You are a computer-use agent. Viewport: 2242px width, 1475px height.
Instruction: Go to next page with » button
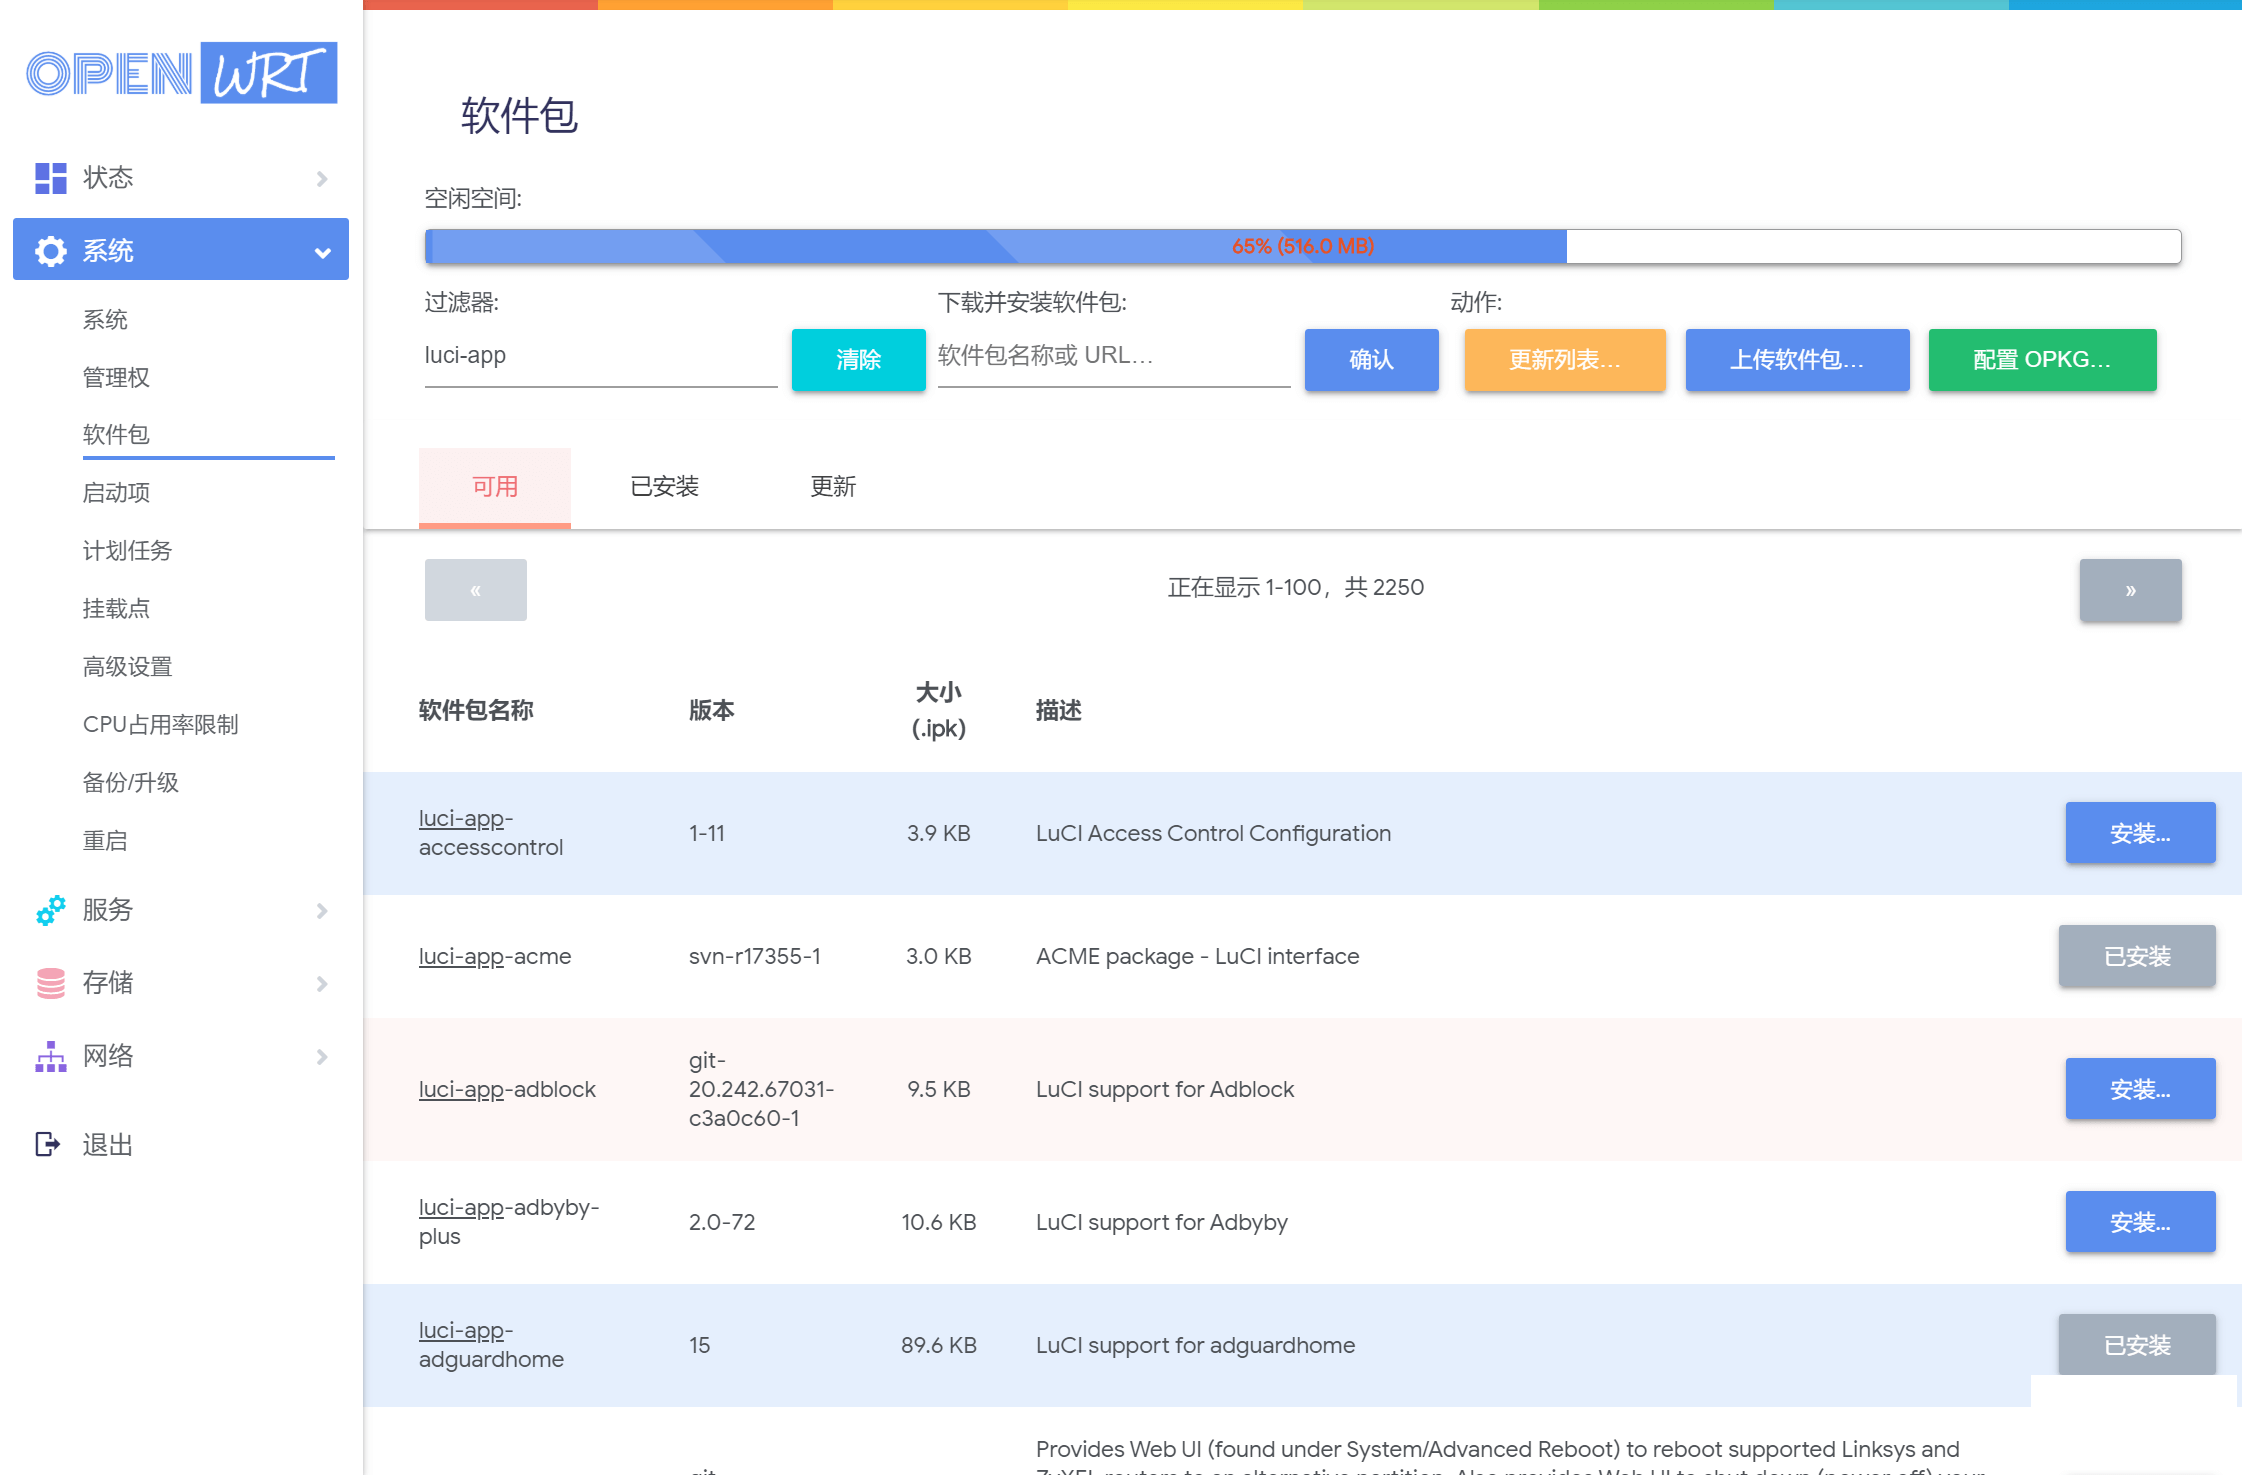2130,590
